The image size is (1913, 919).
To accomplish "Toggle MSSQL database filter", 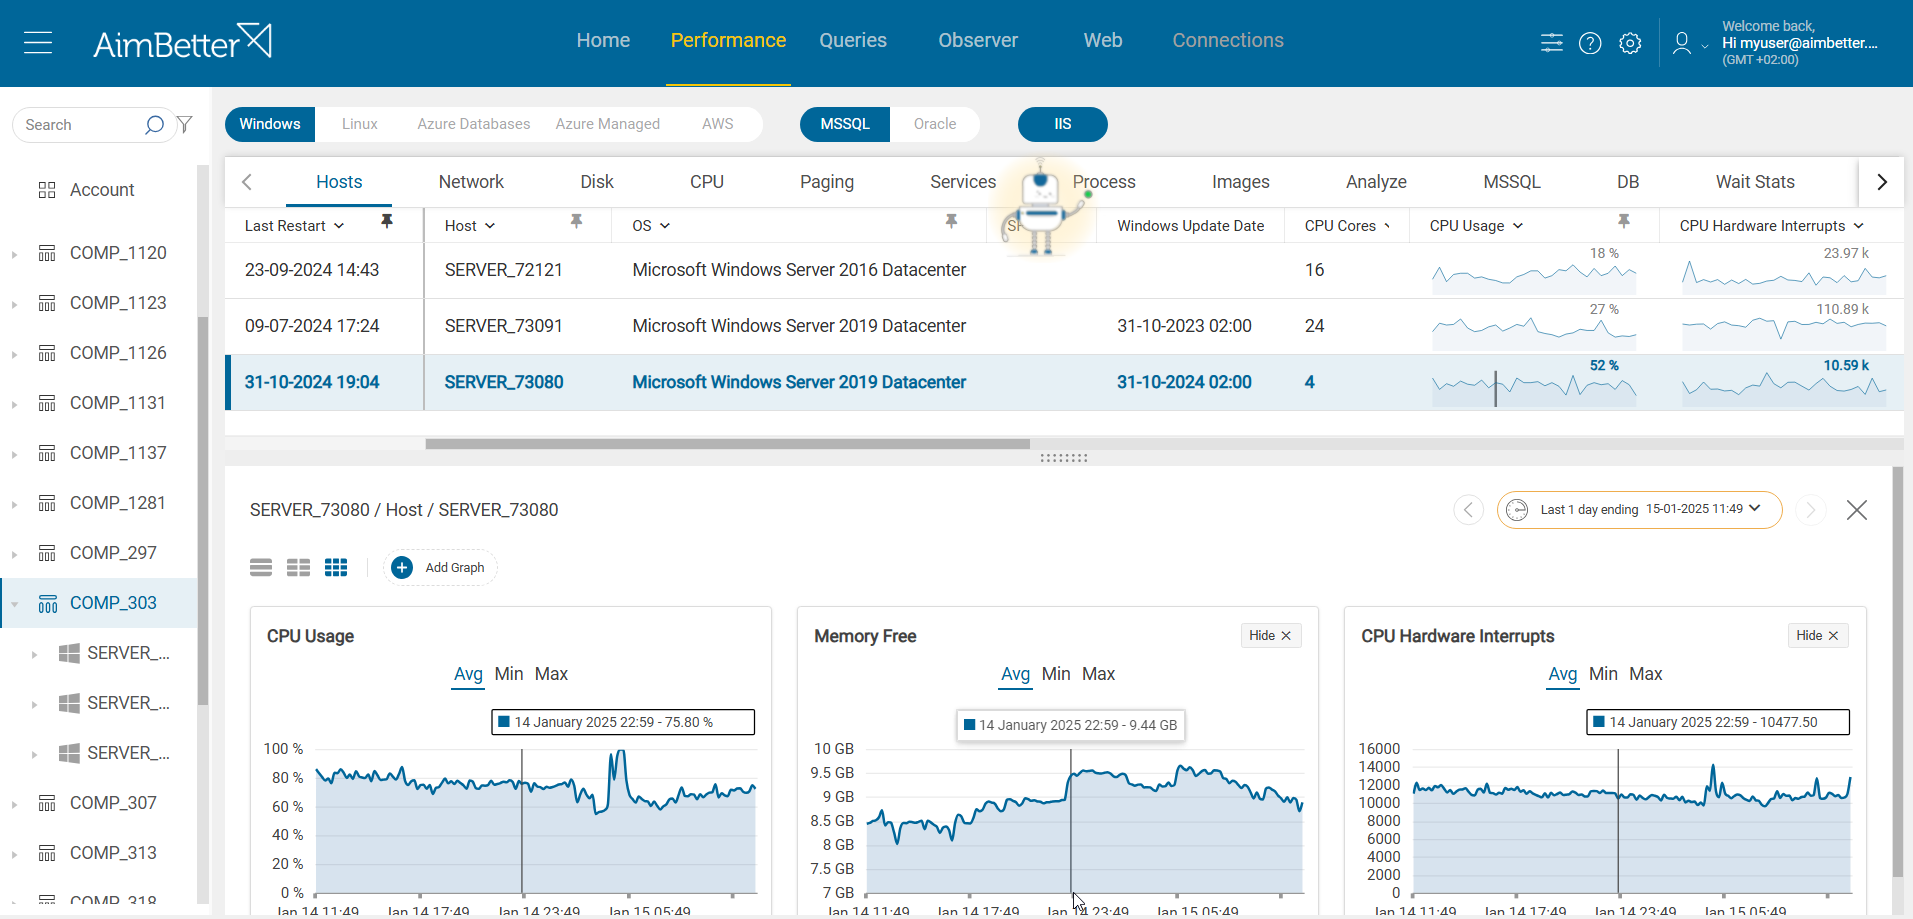I will (845, 124).
